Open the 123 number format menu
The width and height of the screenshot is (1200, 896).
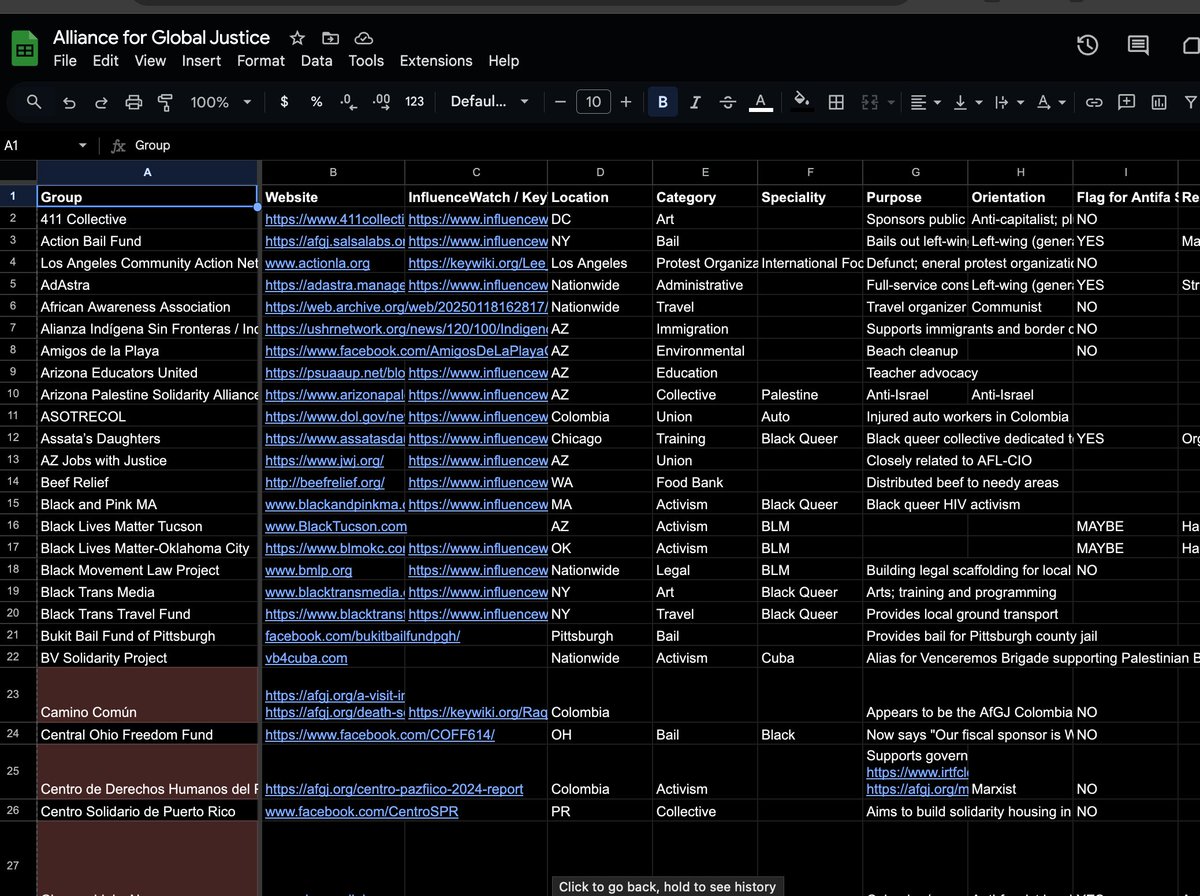tap(415, 102)
